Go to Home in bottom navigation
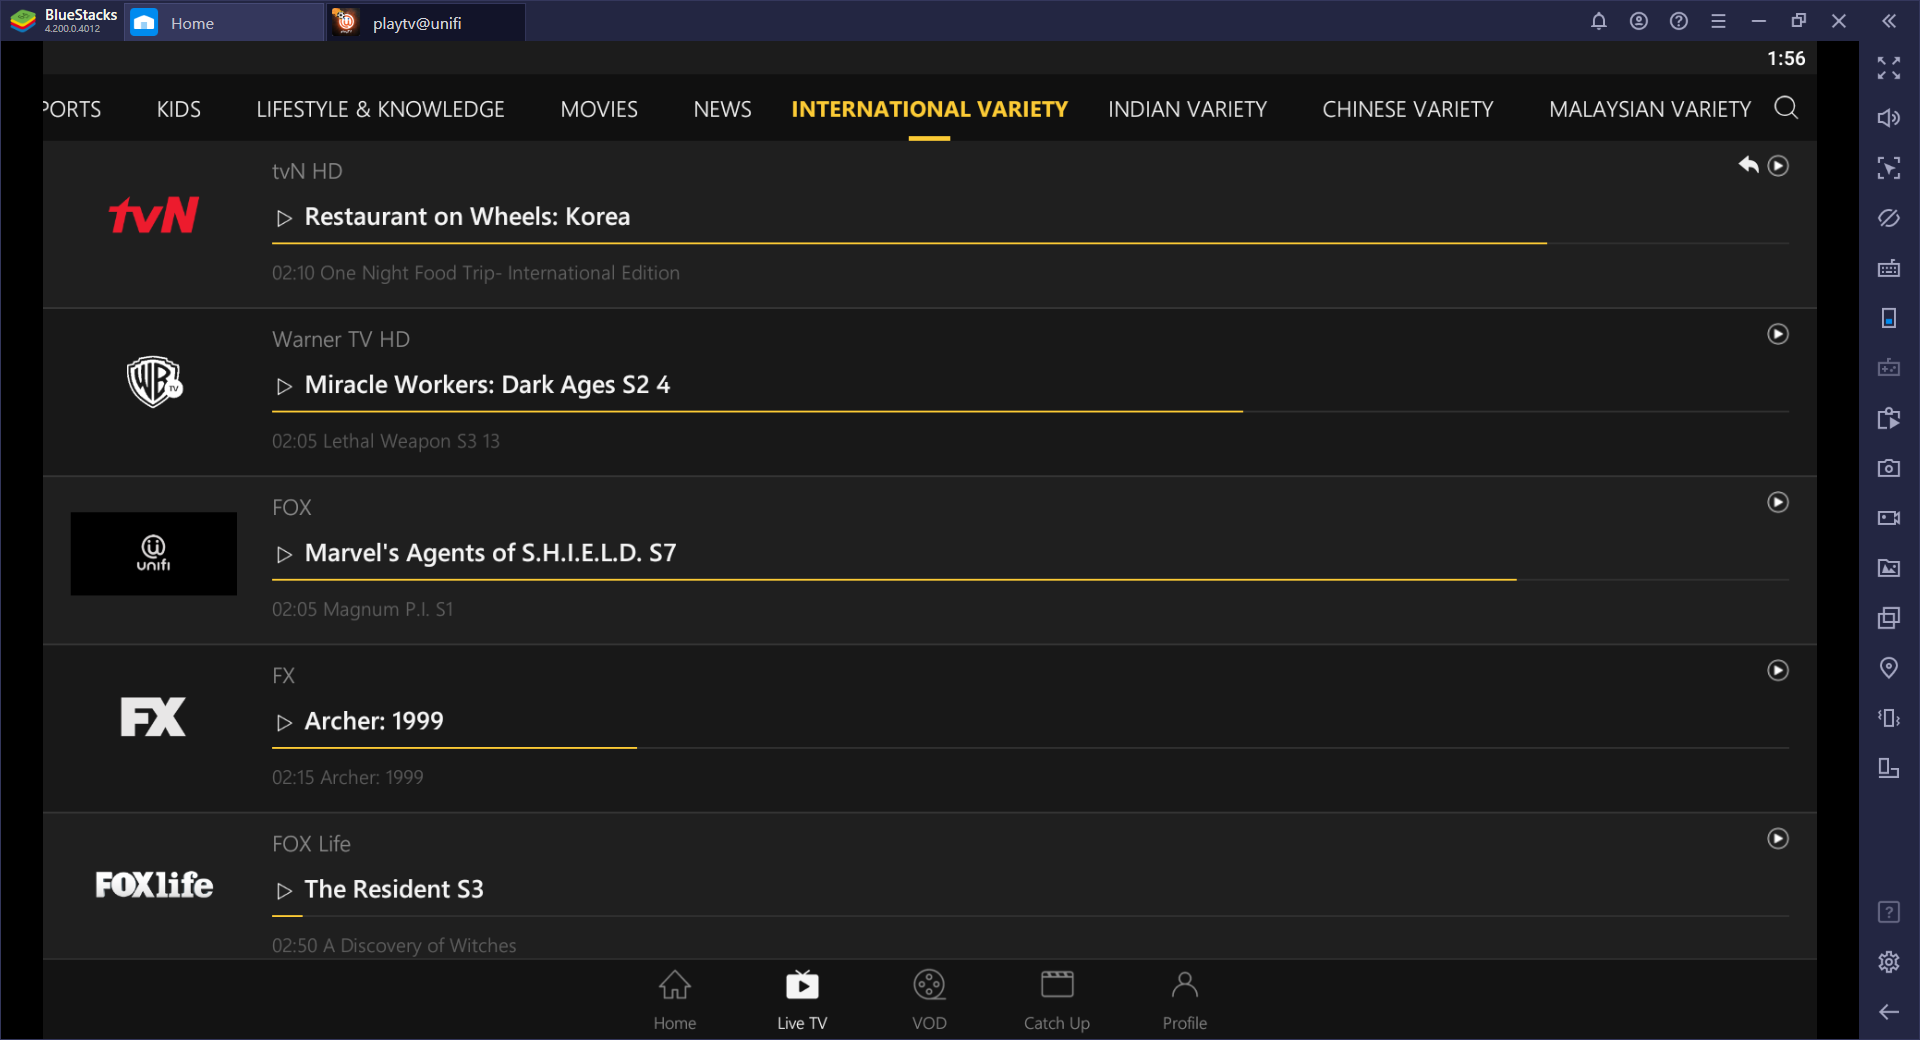 pyautogui.click(x=675, y=1000)
